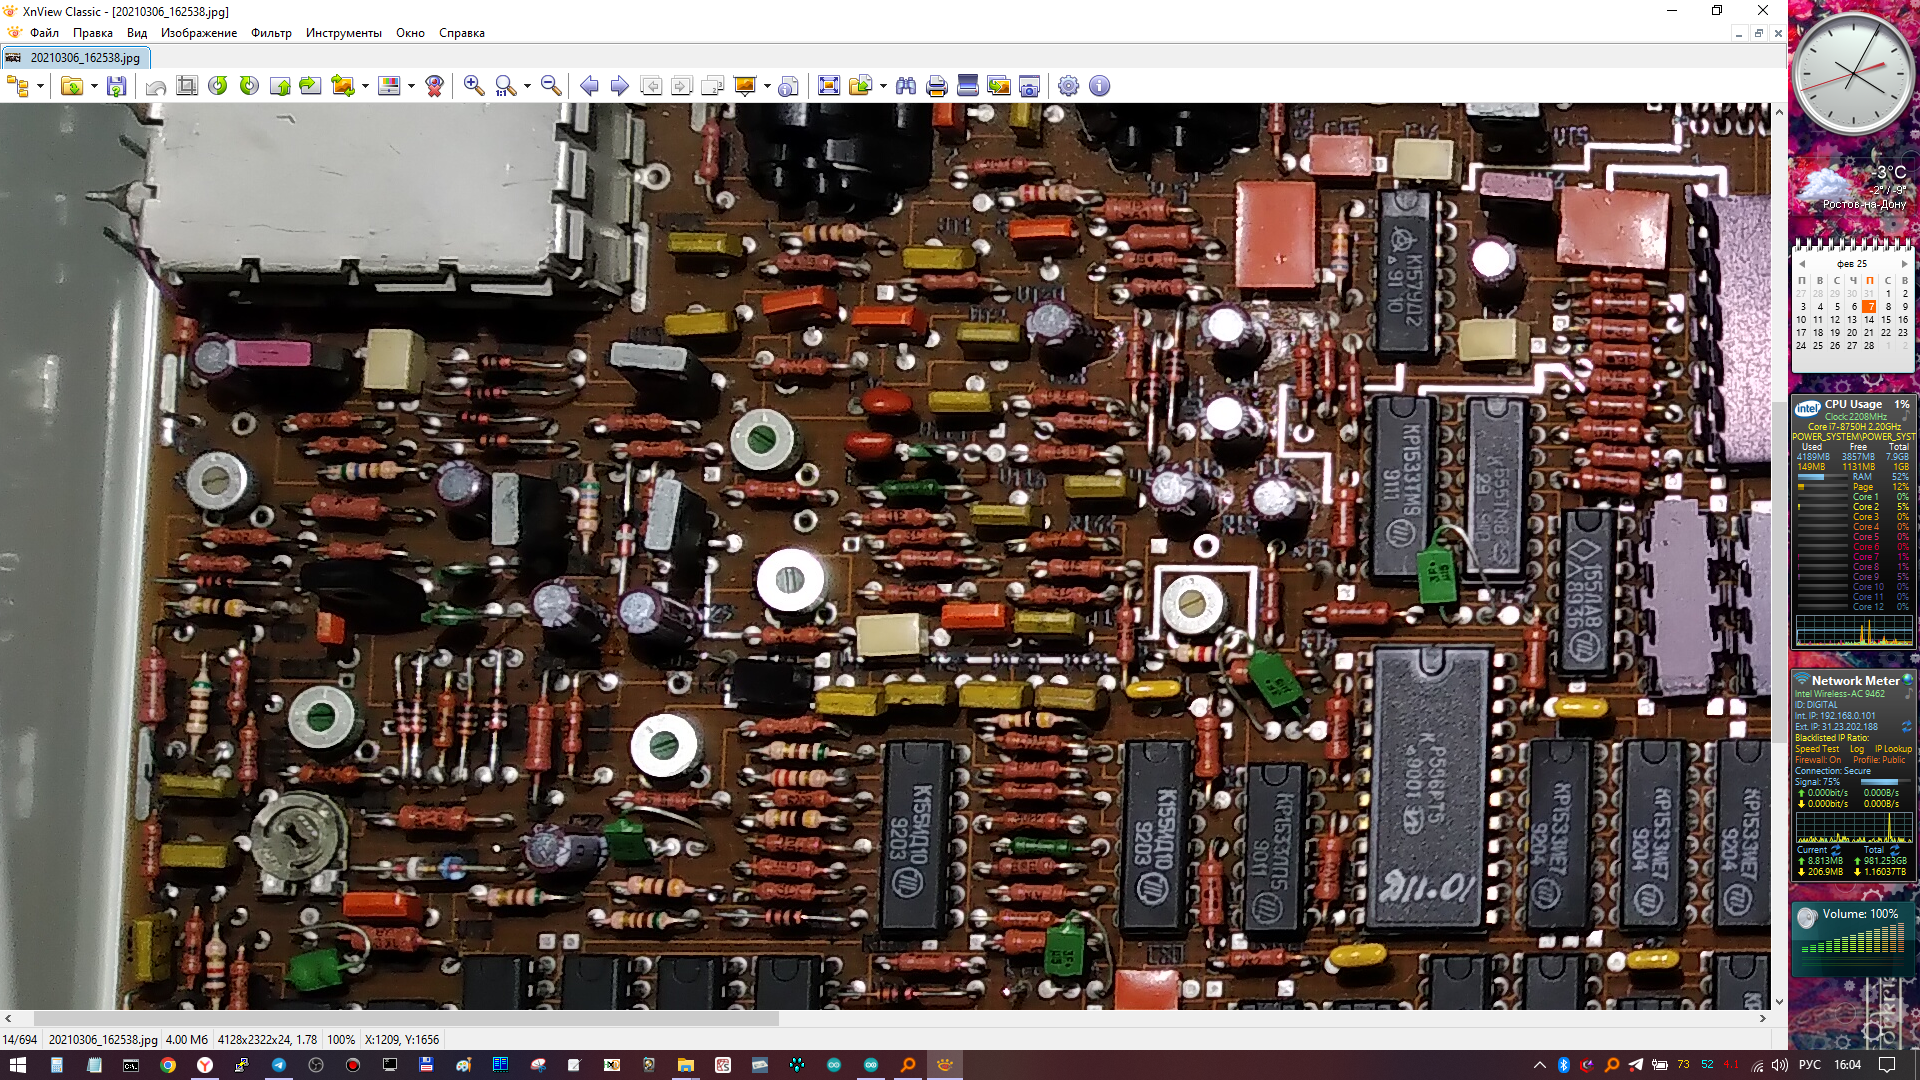Click IP Lookup link in Network Meter

[x=1893, y=749]
